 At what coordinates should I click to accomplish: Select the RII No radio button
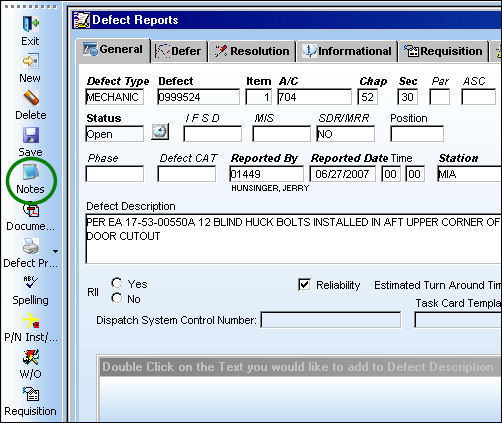(117, 298)
